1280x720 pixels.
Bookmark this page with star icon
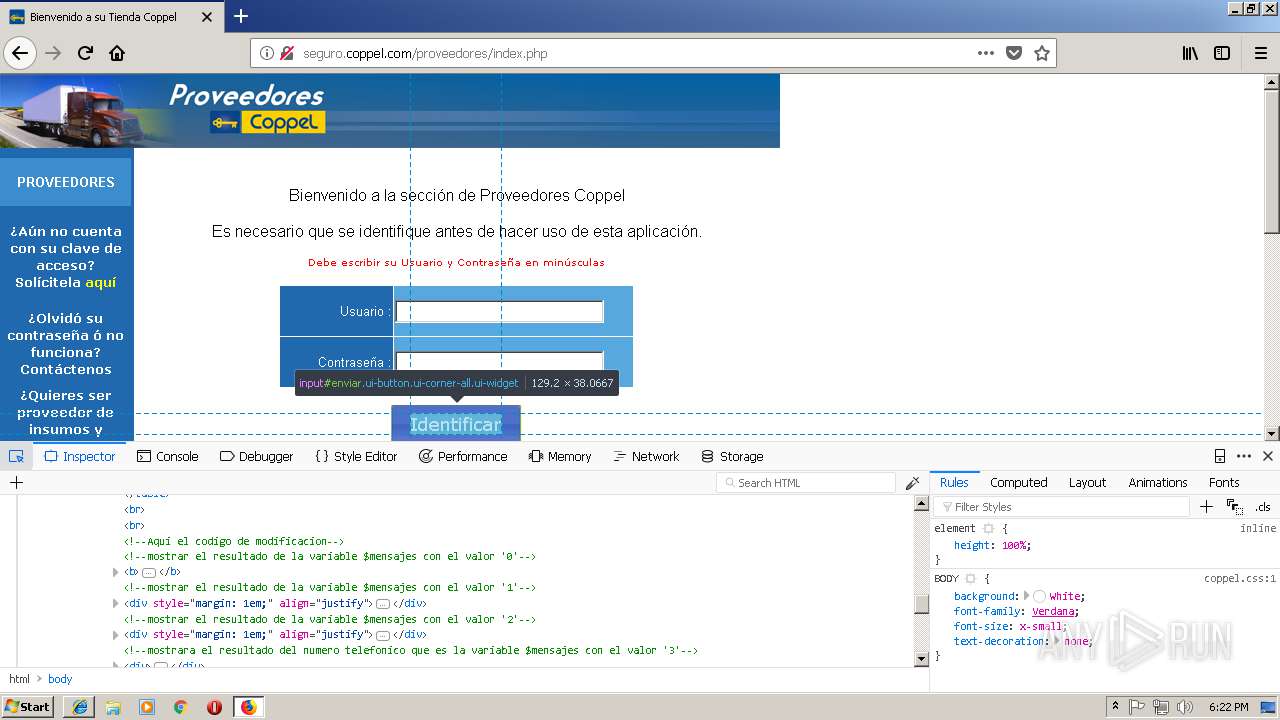click(x=1042, y=53)
